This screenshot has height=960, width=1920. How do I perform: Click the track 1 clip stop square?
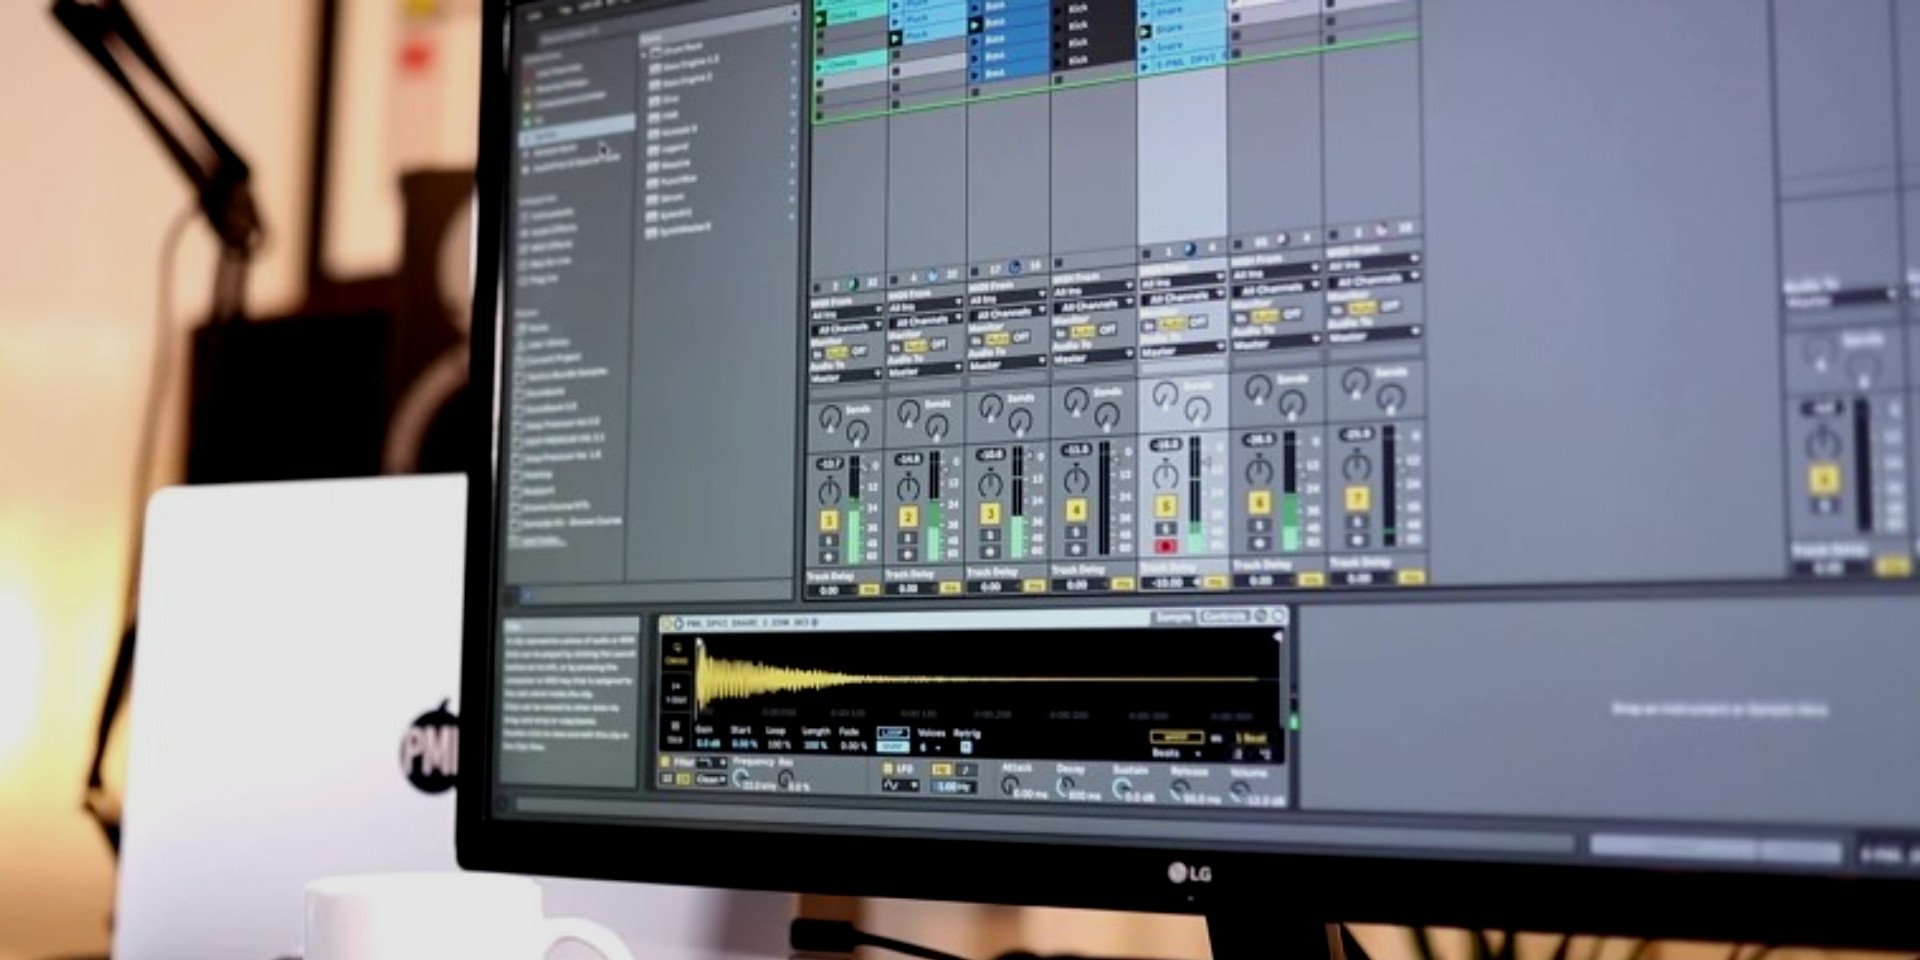817,288
